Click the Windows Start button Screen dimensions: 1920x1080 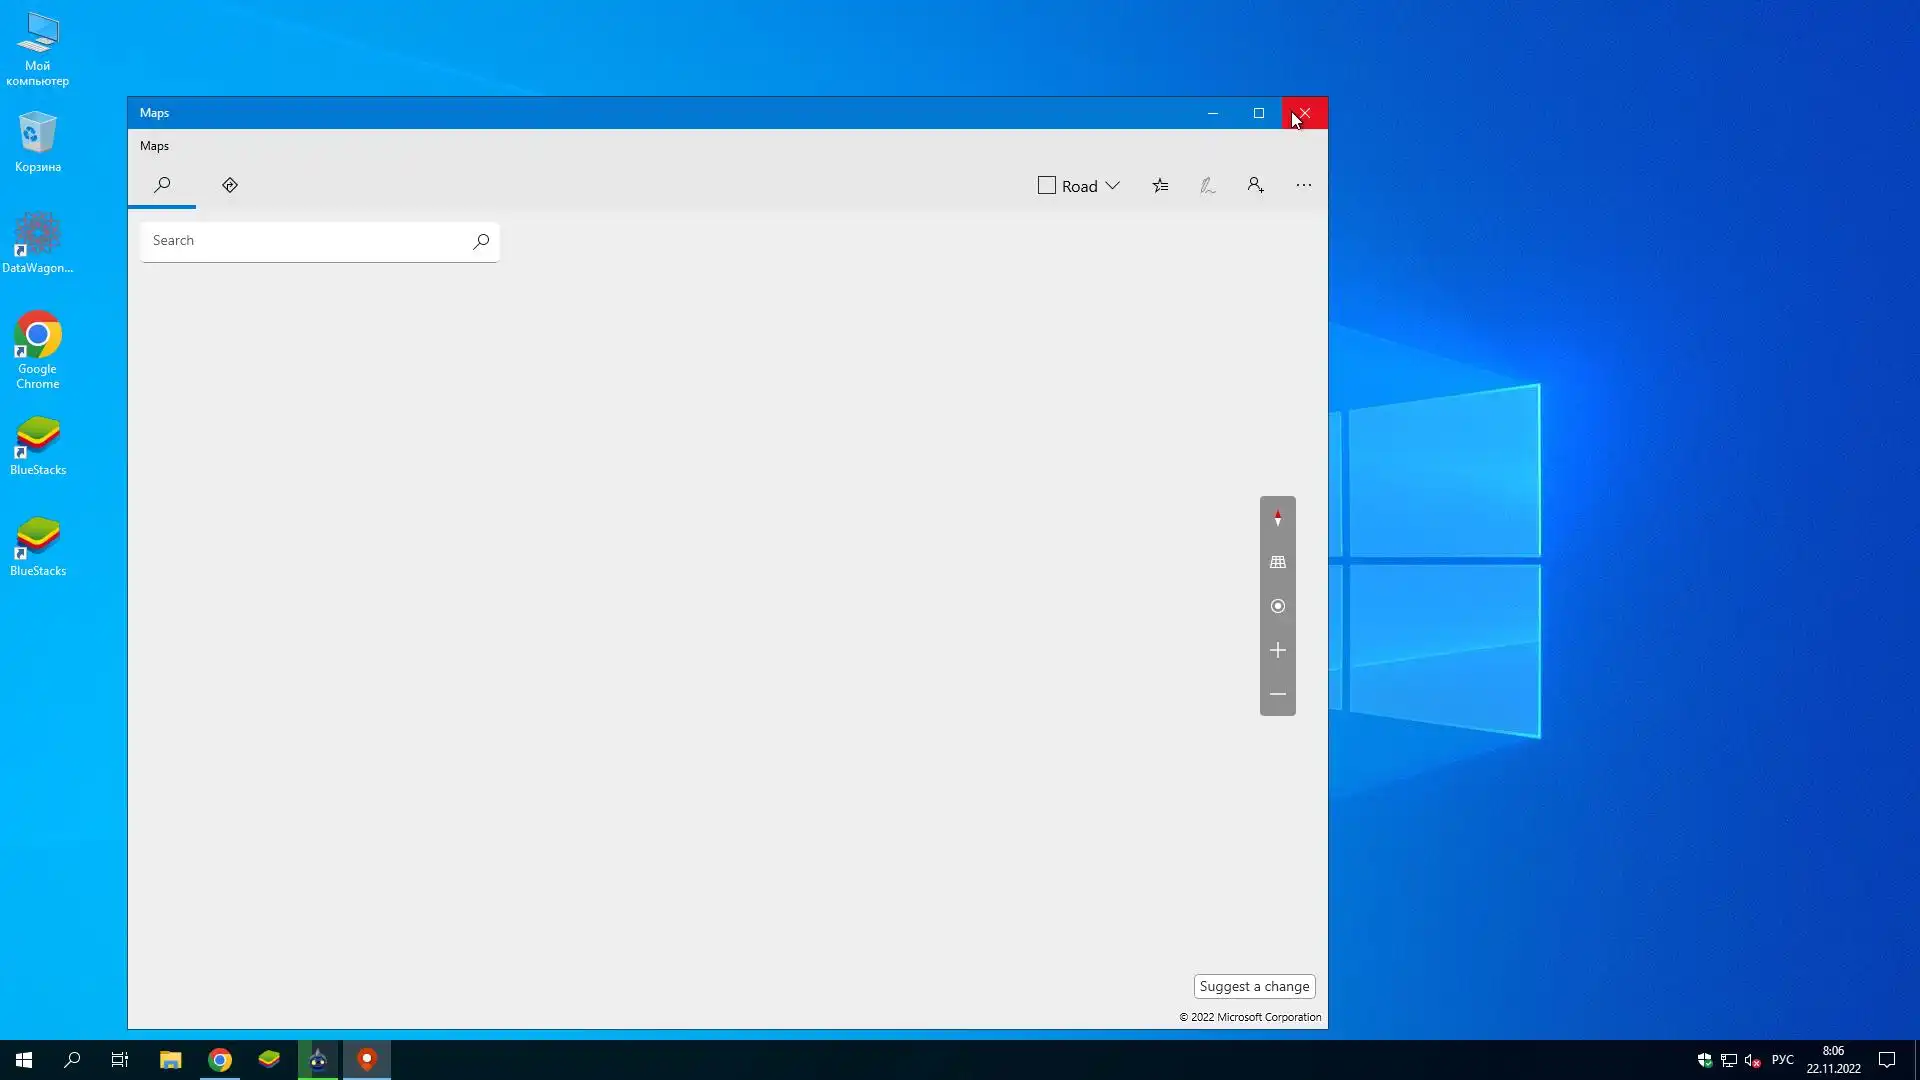(24, 1060)
